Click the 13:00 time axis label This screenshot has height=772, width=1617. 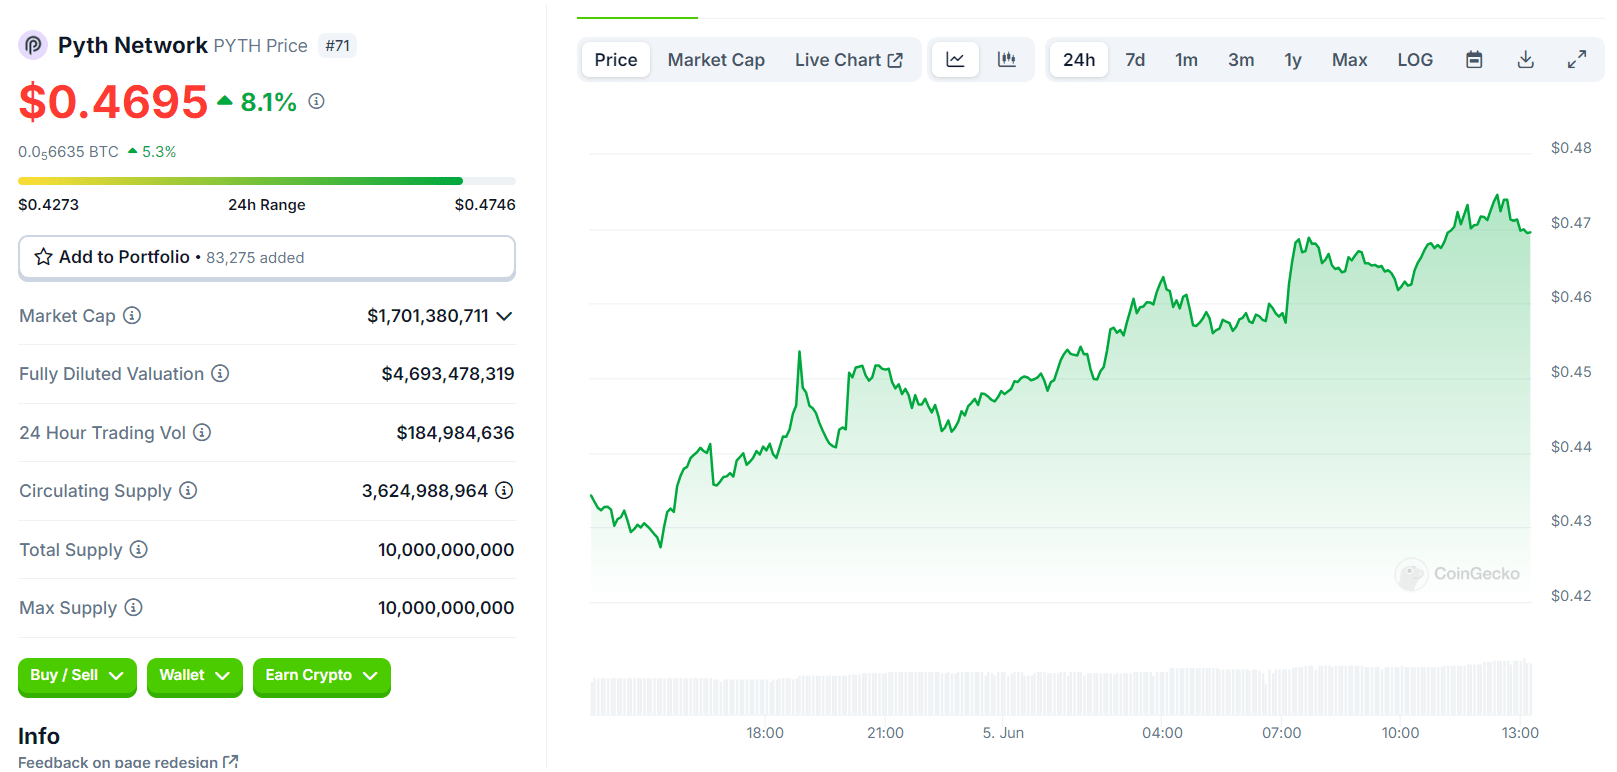point(1520,733)
